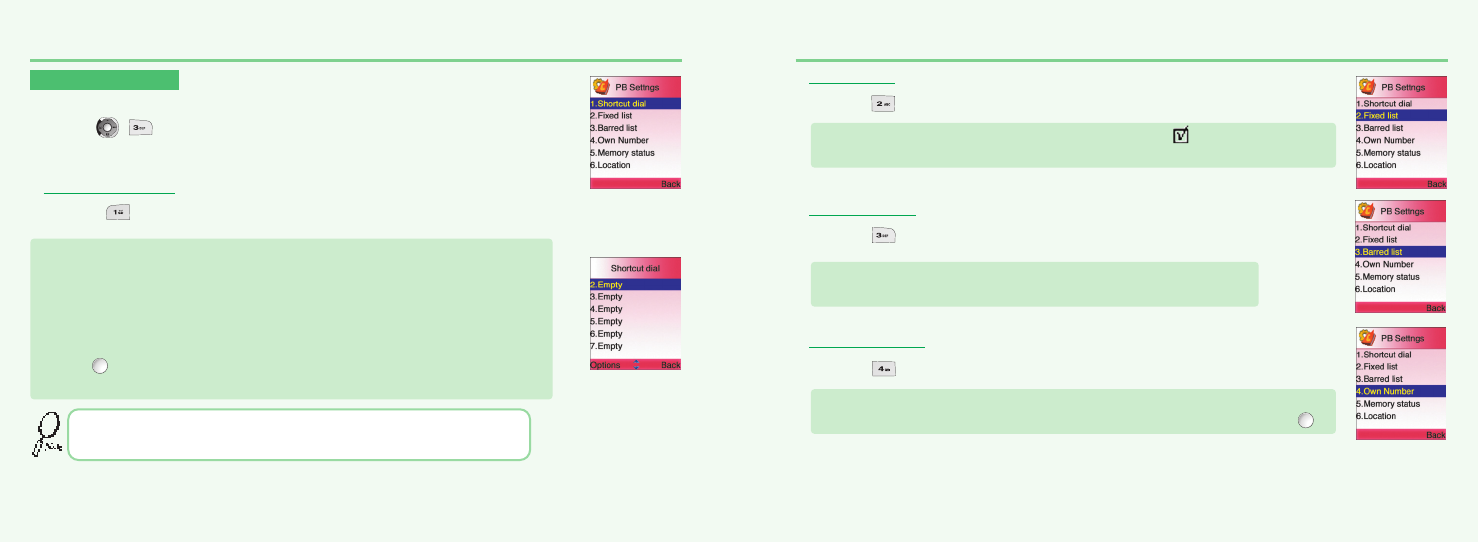This screenshot has width=1478, height=542.
Task: Click the empty white Note box
Action: (298, 435)
